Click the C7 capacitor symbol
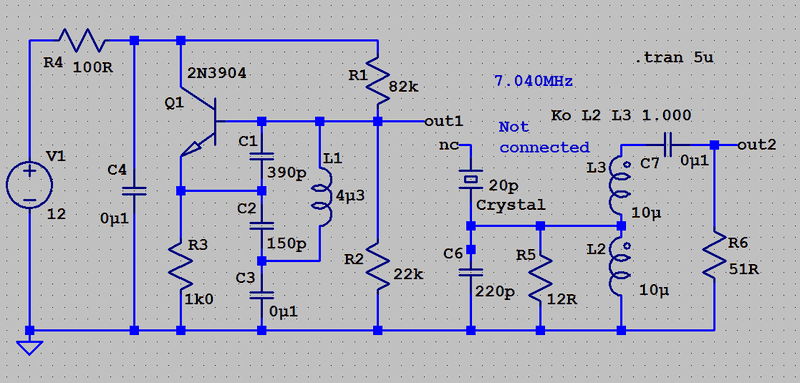The image size is (800, 383). pyautogui.click(x=668, y=145)
